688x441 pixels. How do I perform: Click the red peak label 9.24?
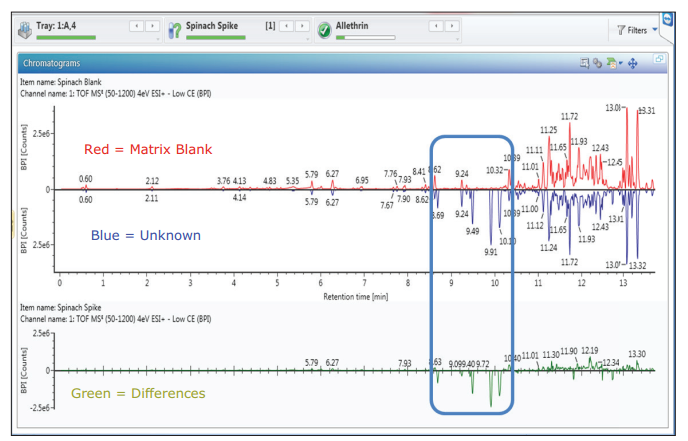[462, 174]
